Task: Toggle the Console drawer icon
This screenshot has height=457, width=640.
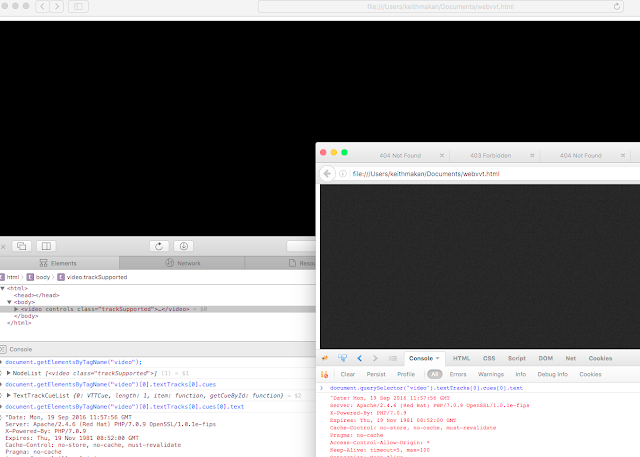Action: 3,349
